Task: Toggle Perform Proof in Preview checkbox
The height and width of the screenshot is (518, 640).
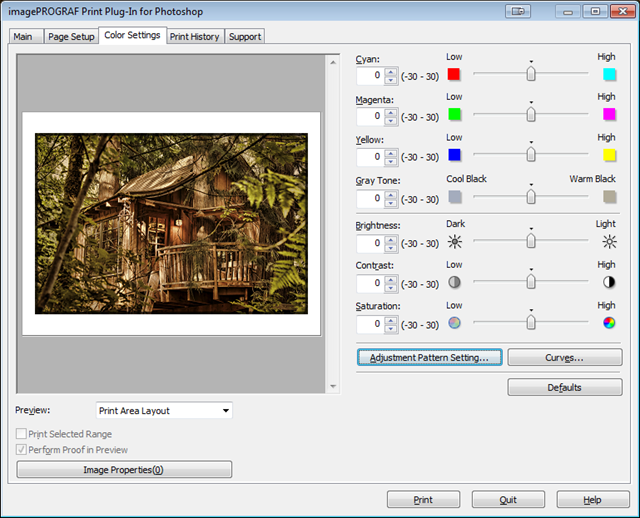Action: [22, 450]
